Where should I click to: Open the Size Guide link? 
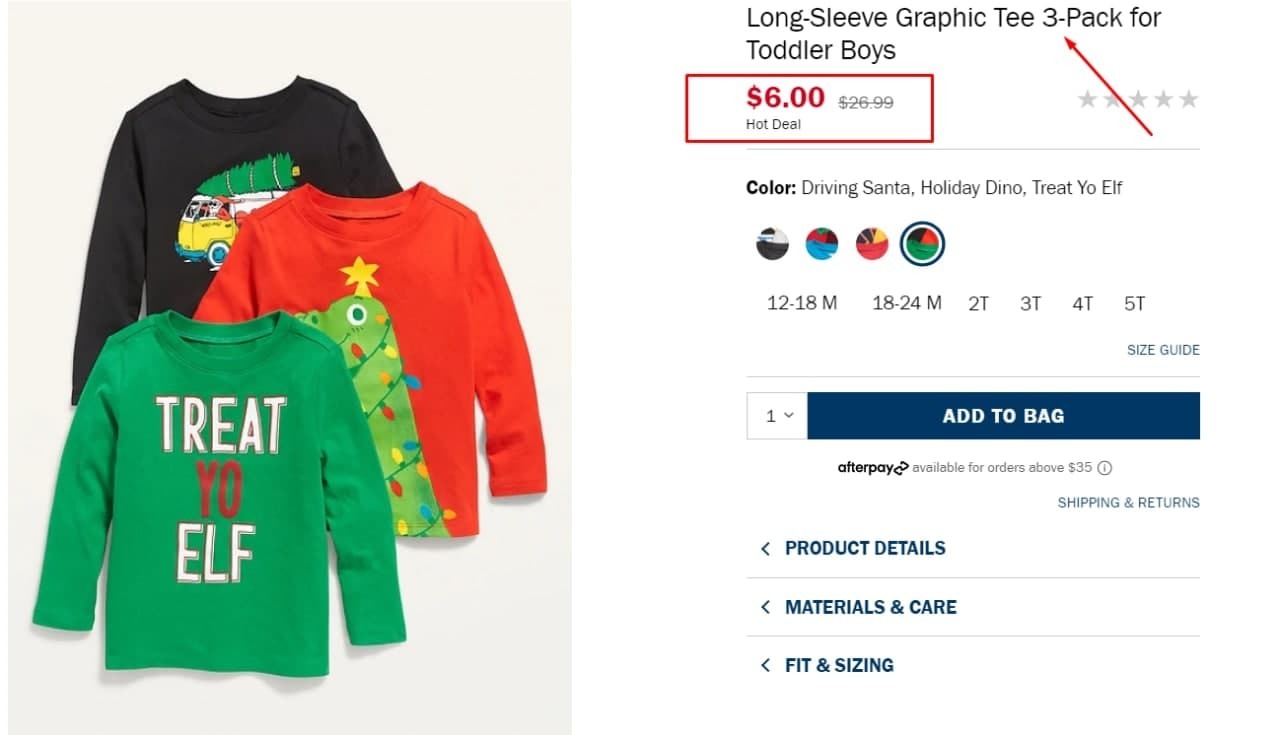1163,350
